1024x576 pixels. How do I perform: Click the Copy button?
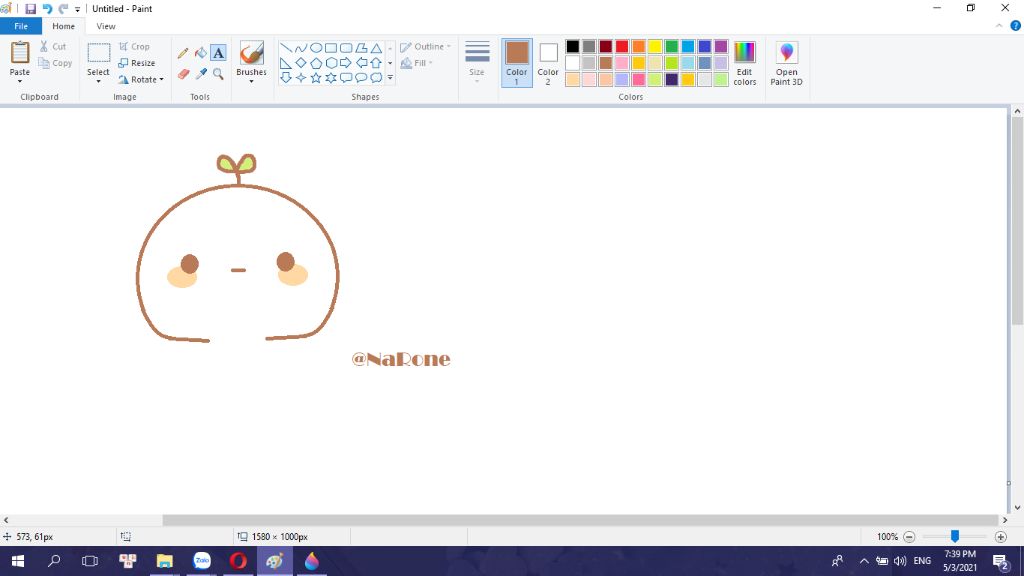coord(55,63)
